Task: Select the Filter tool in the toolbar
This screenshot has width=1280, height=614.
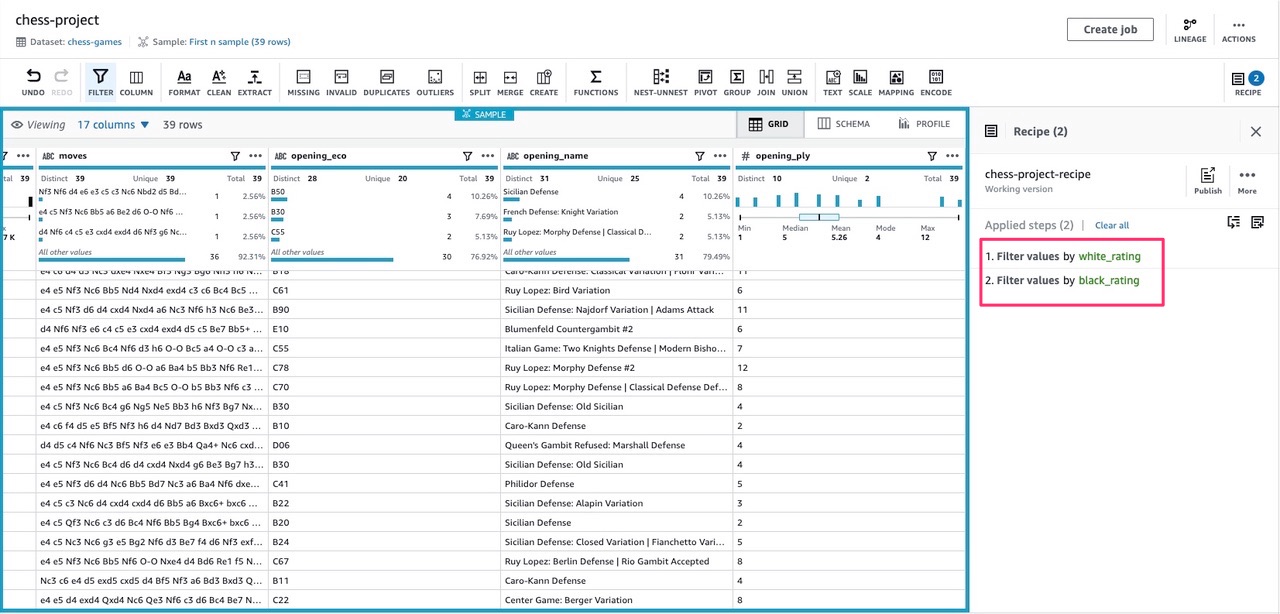Action: (100, 81)
